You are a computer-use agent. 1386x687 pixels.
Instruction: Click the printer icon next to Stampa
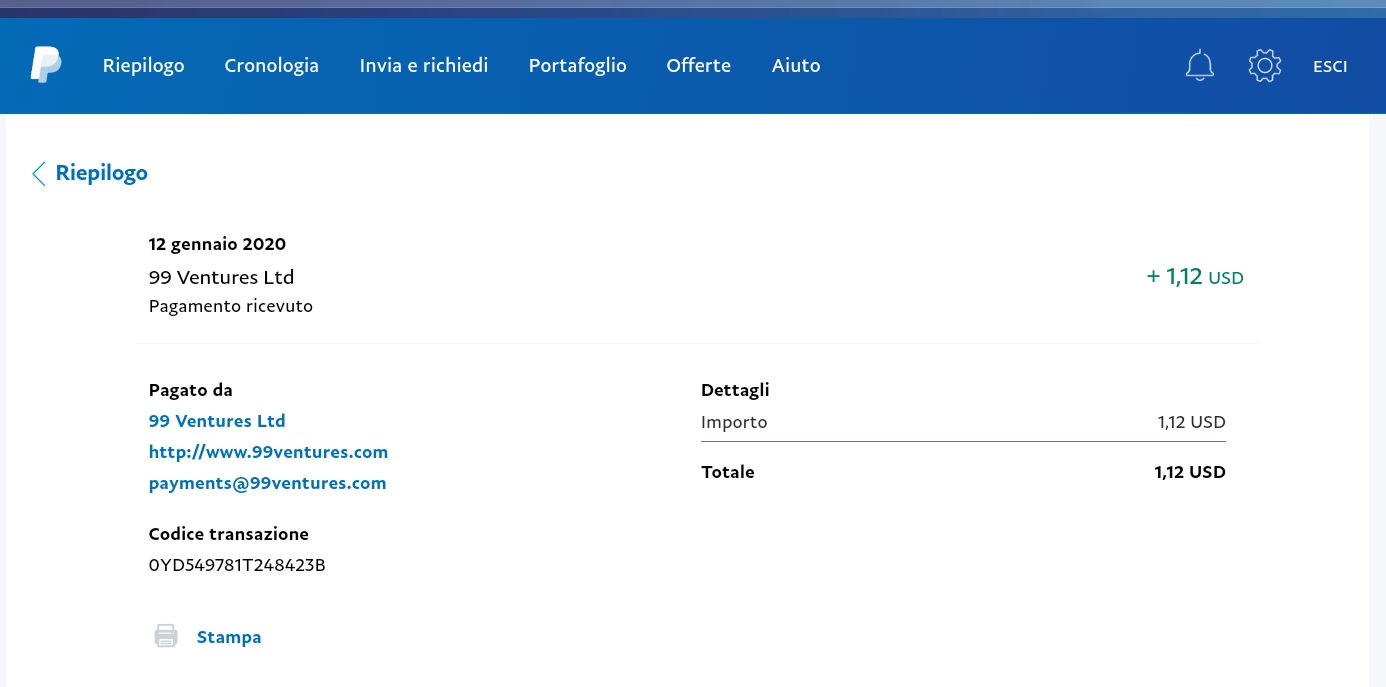click(166, 636)
